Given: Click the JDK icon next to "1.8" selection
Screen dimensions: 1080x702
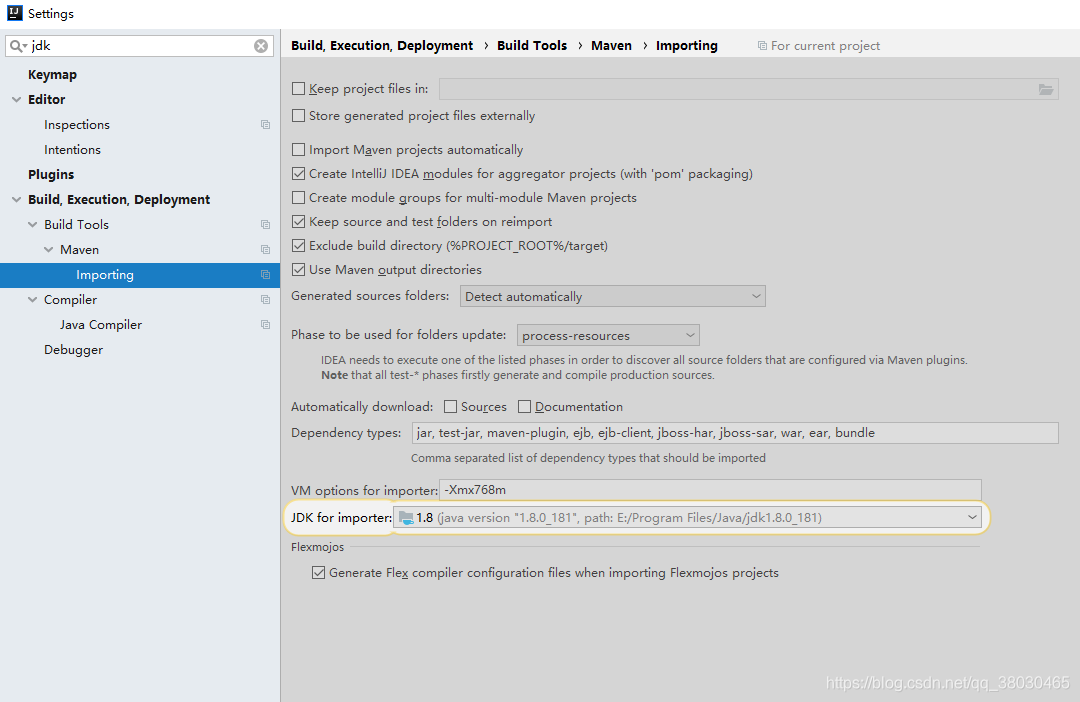Looking at the screenshot, I should pos(406,517).
